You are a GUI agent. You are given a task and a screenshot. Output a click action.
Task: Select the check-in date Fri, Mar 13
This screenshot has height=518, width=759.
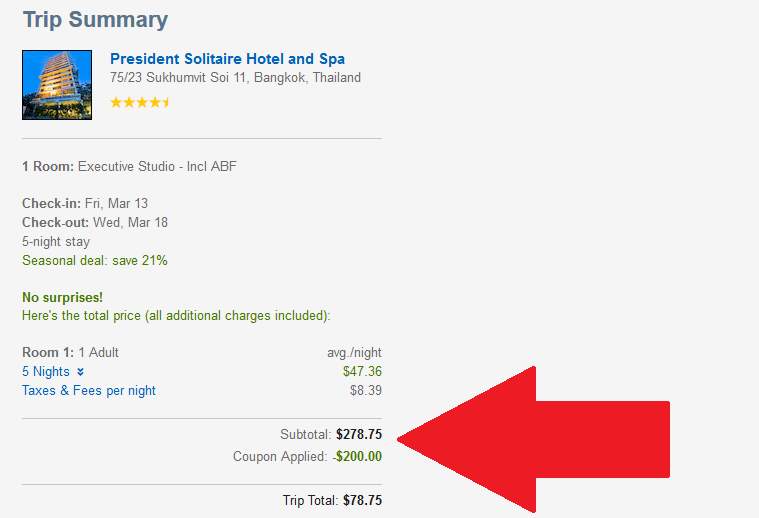pyautogui.click(x=116, y=203)
